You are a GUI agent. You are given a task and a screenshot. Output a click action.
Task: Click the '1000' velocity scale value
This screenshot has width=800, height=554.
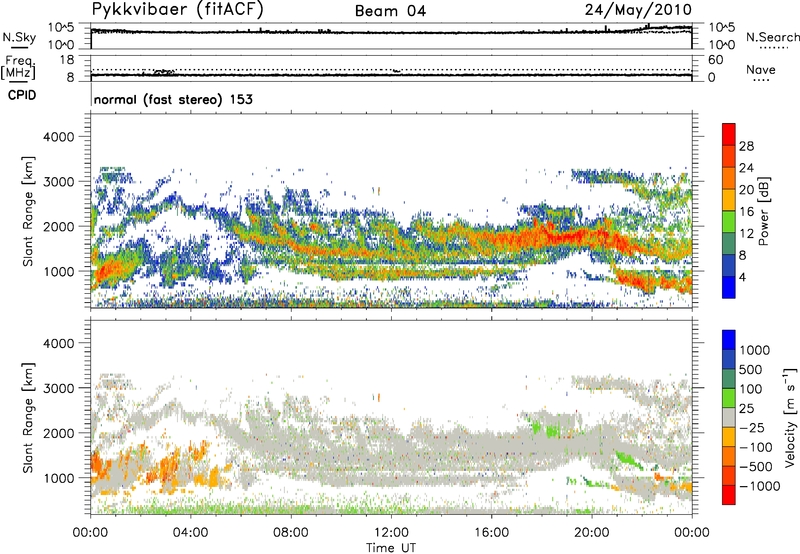click(x=755, y=350)
